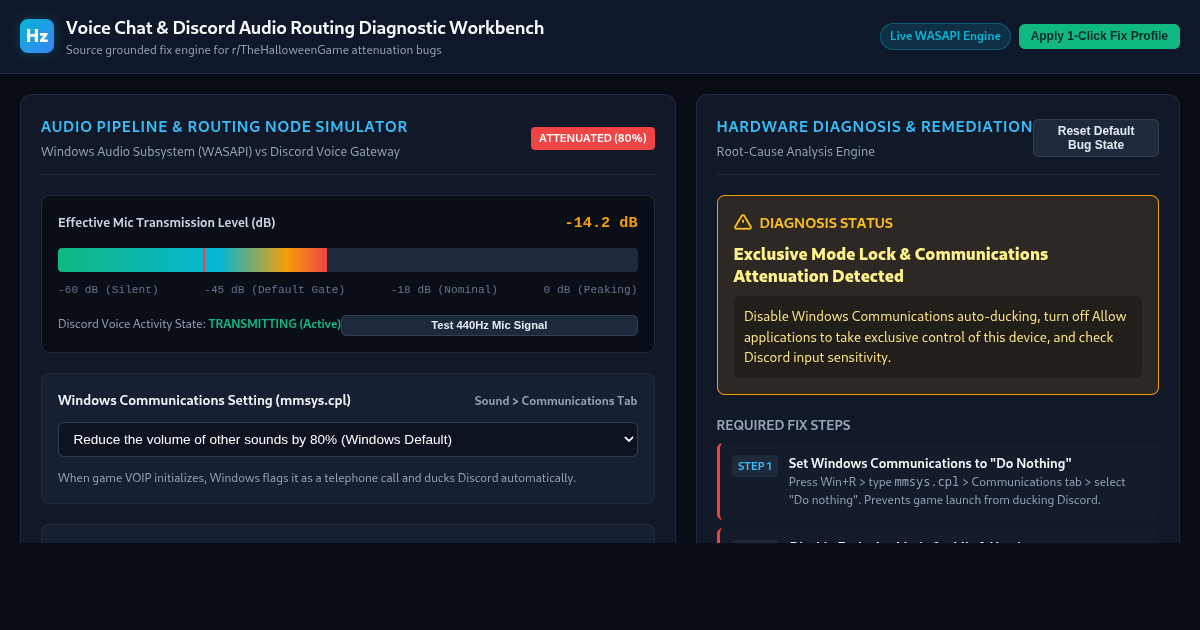Click the "REQUIRED FIX STEPS" heading
Viewport: 1200px width, 630px height.
pos(784,425)
